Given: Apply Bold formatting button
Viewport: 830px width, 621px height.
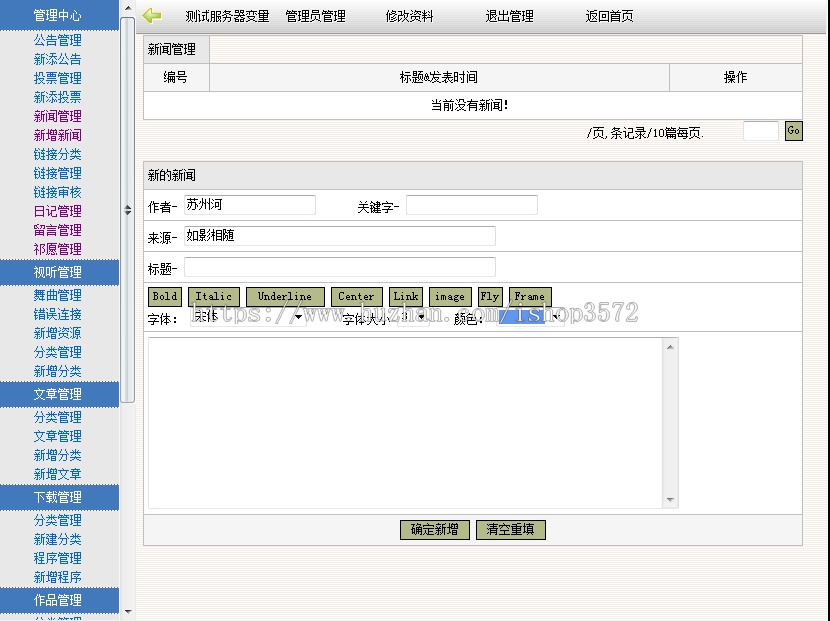Looking at the screenshot, I should tap(165, 296).
